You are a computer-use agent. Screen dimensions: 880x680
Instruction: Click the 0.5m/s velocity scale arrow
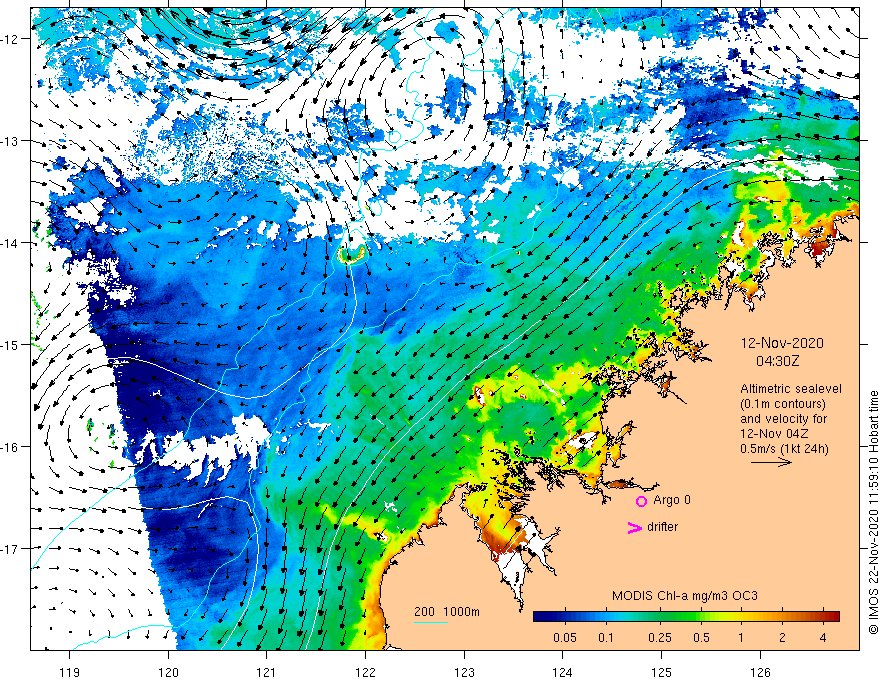coord(771,462)
